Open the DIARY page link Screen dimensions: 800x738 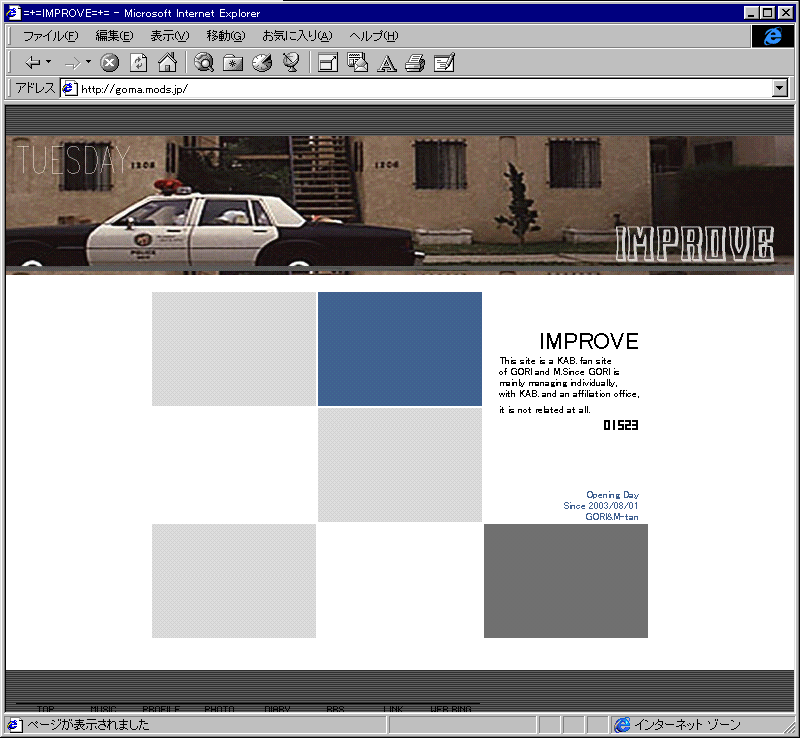point(277,708)
